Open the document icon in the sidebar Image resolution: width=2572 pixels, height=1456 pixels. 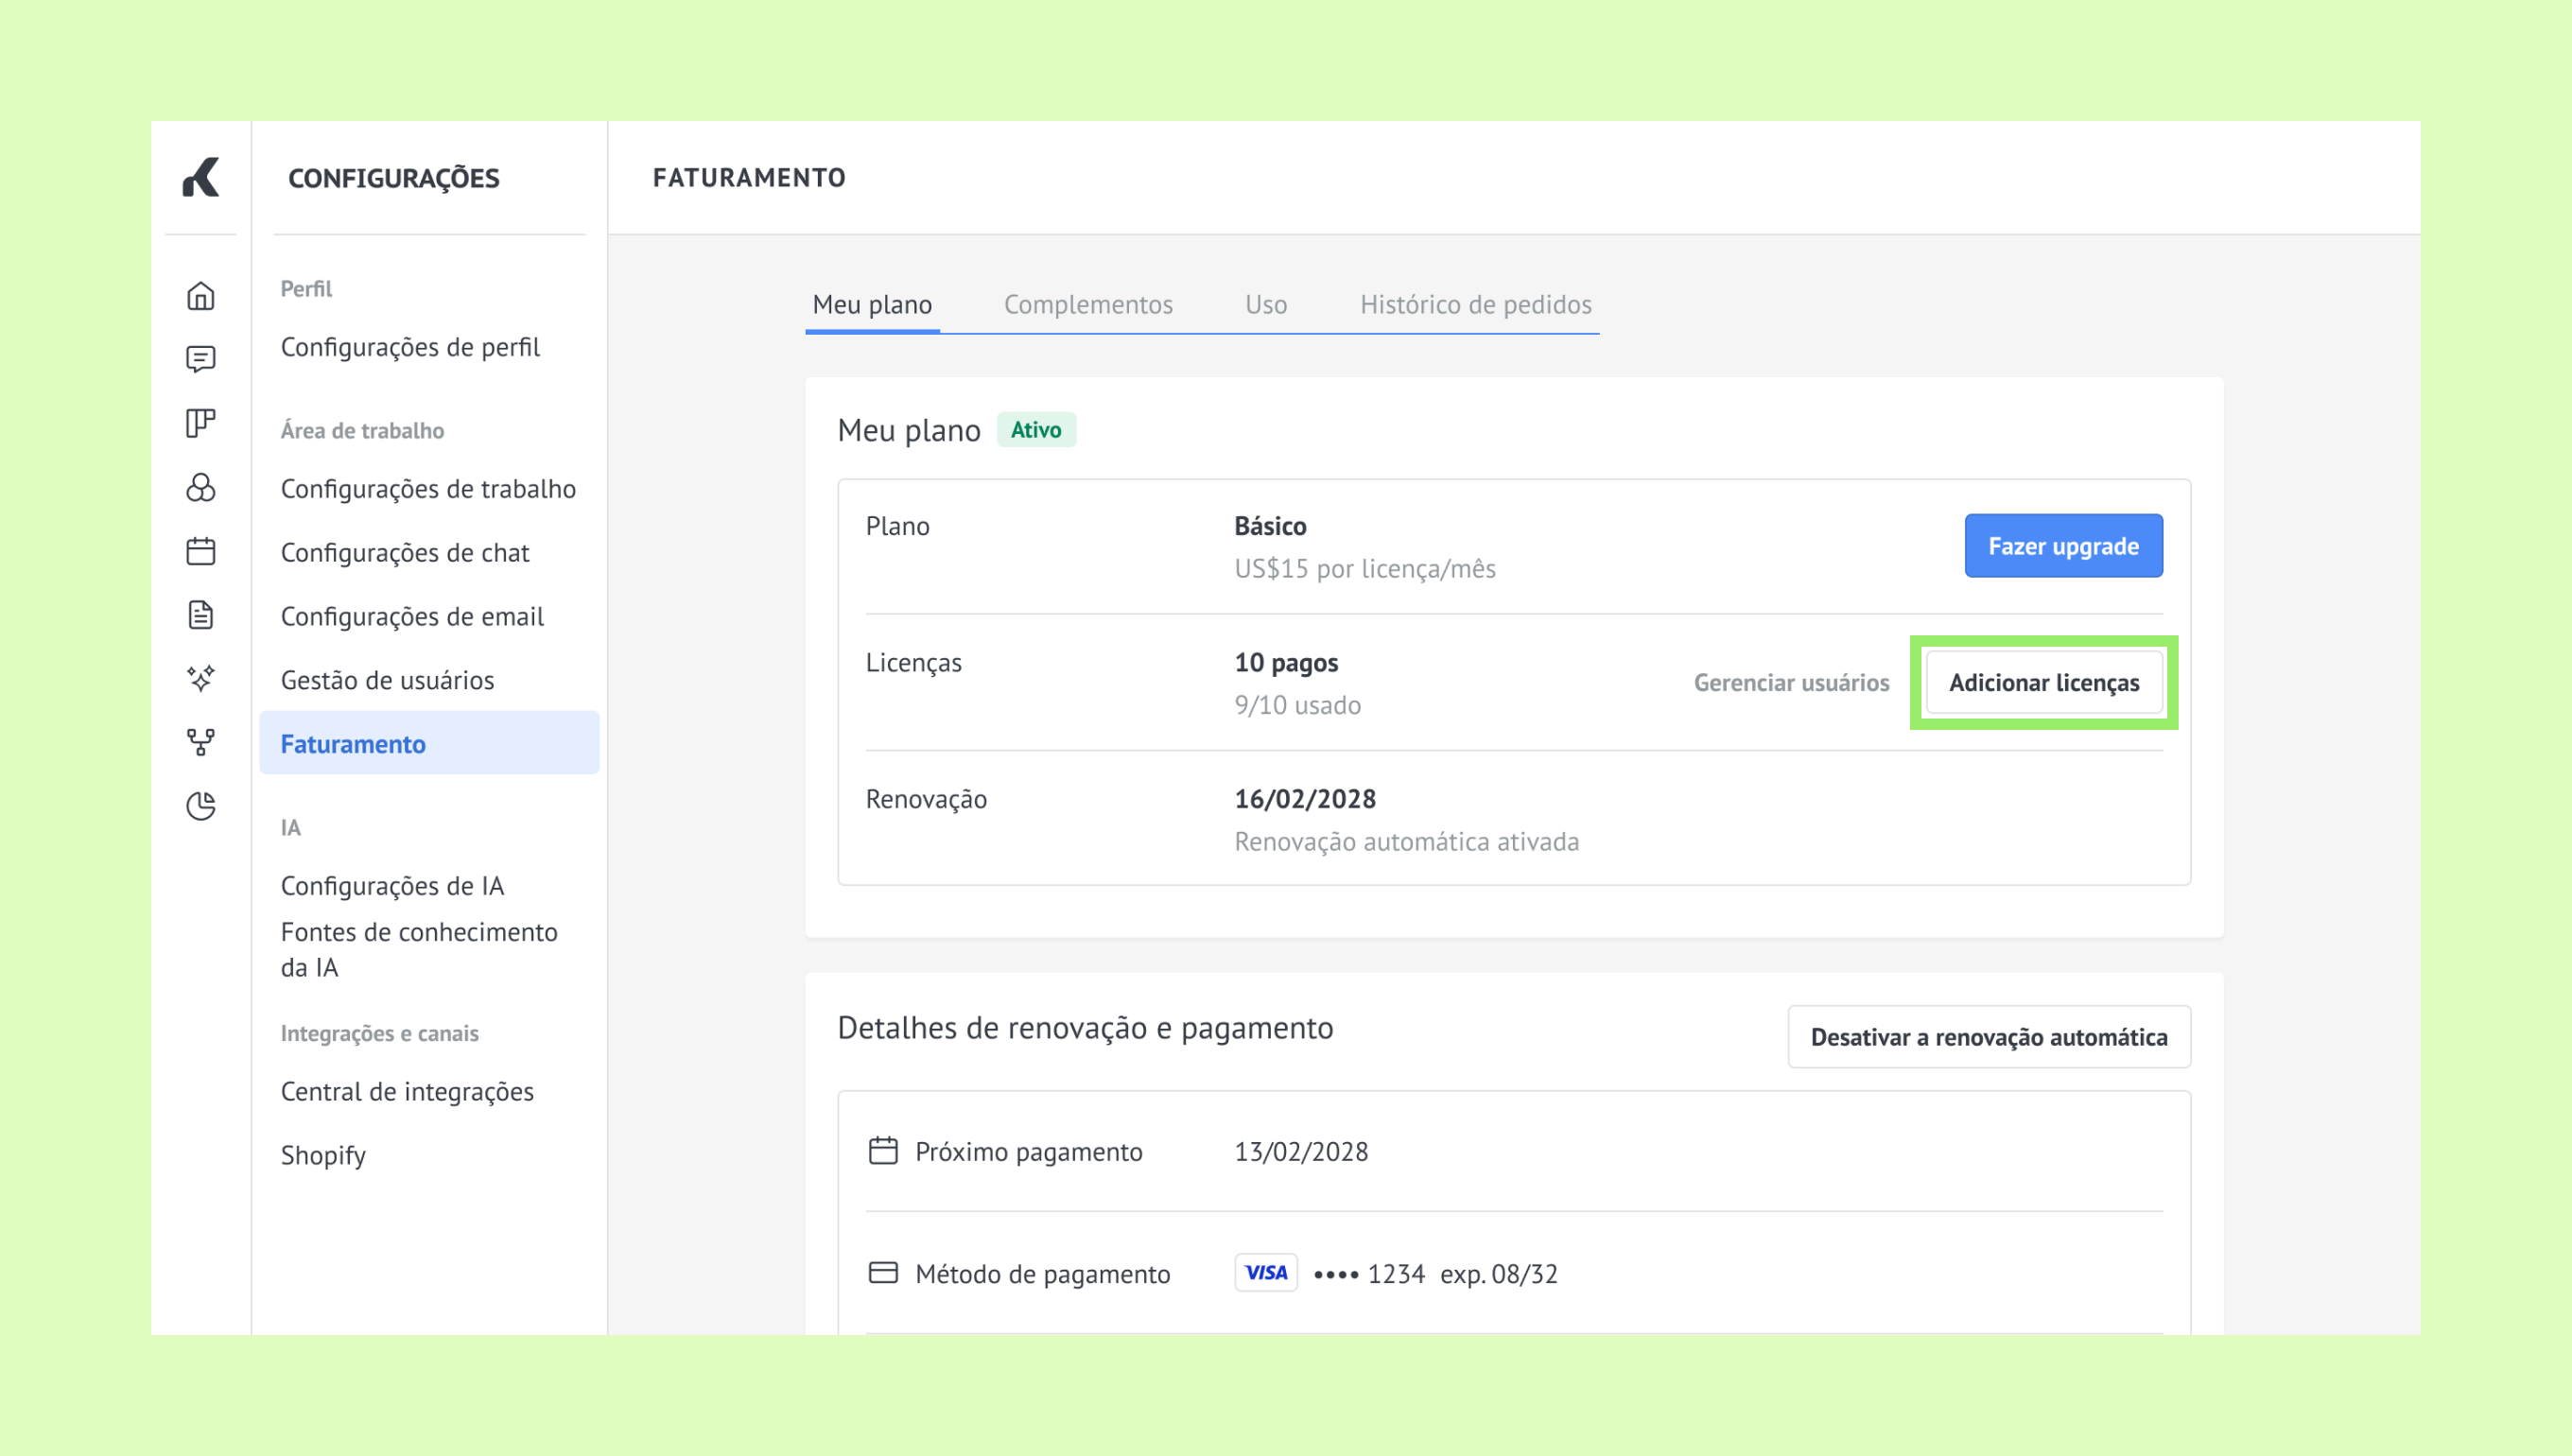pyautogui.click(x=201, y=615)
